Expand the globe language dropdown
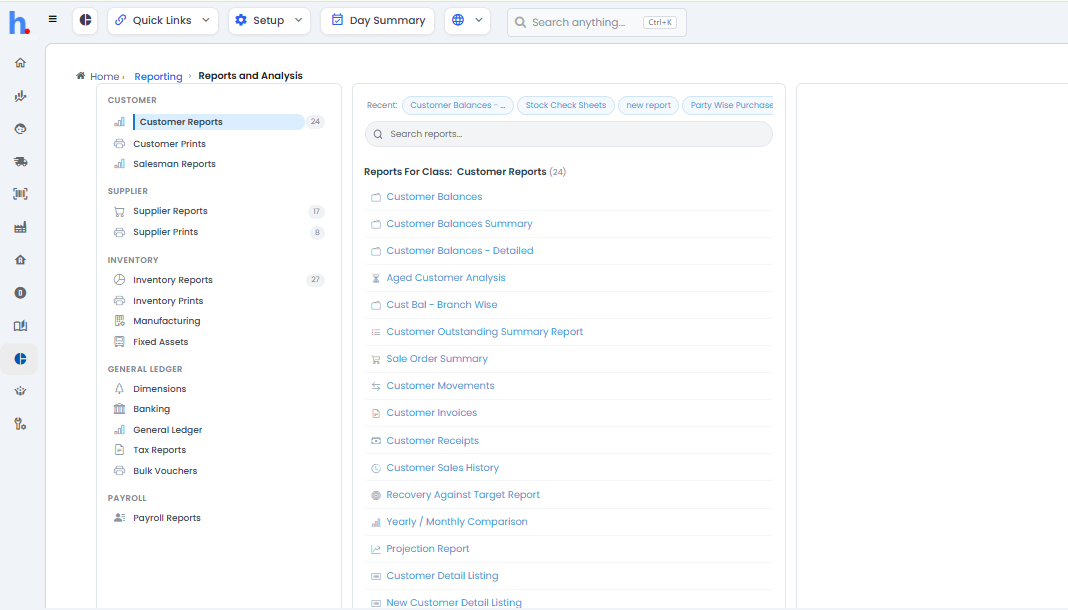 click(x=467, y=20)
